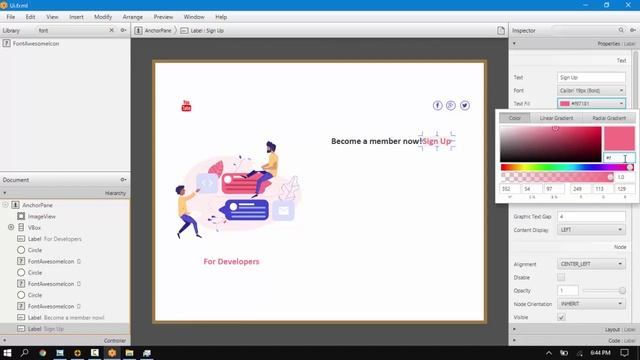This screenshot has height=360, width=640.
Task: Open the Document panel options menu
Action: pos(123,180)
